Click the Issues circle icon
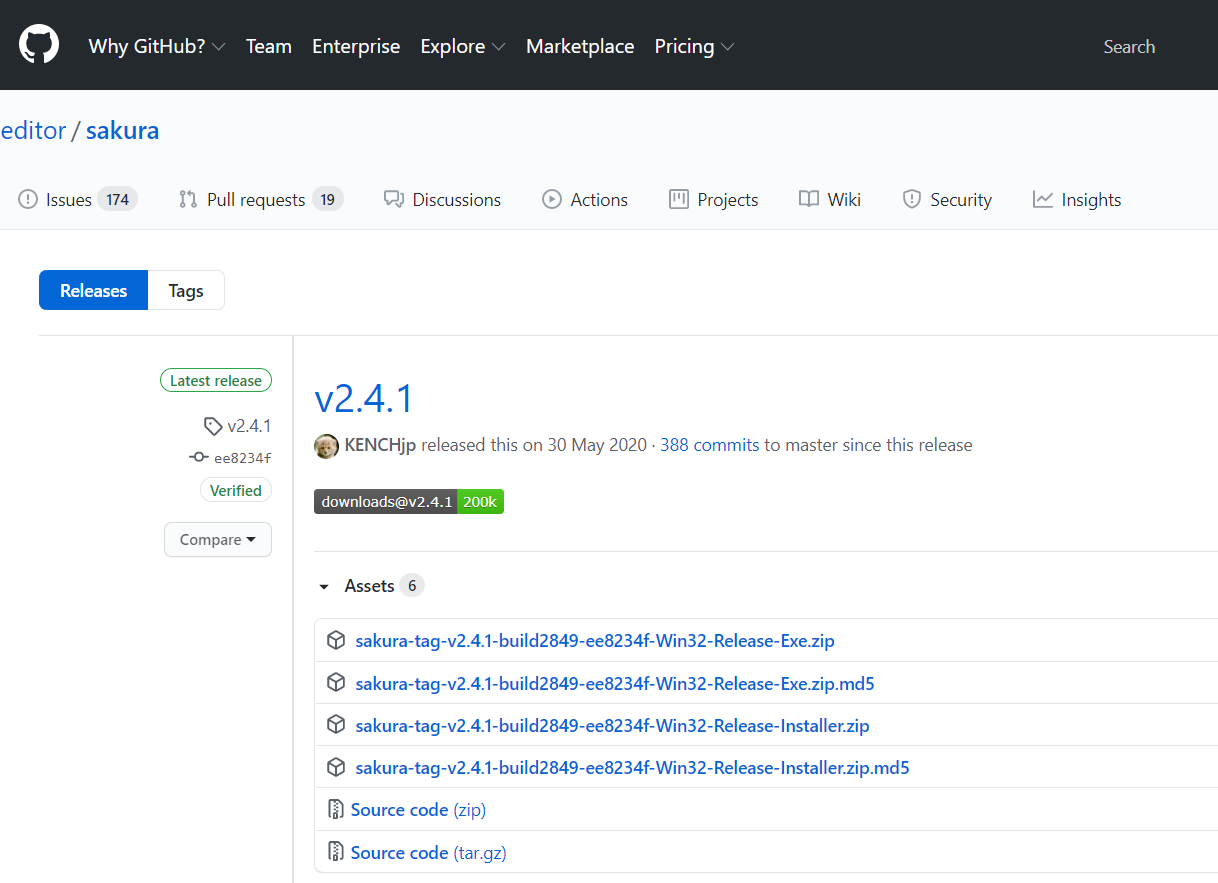The width and height of the screenshot is (1218, 883). click(x=28, y=199)
